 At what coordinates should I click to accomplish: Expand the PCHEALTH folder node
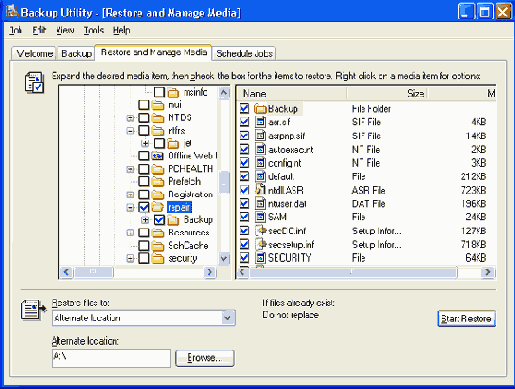point(130,169)
